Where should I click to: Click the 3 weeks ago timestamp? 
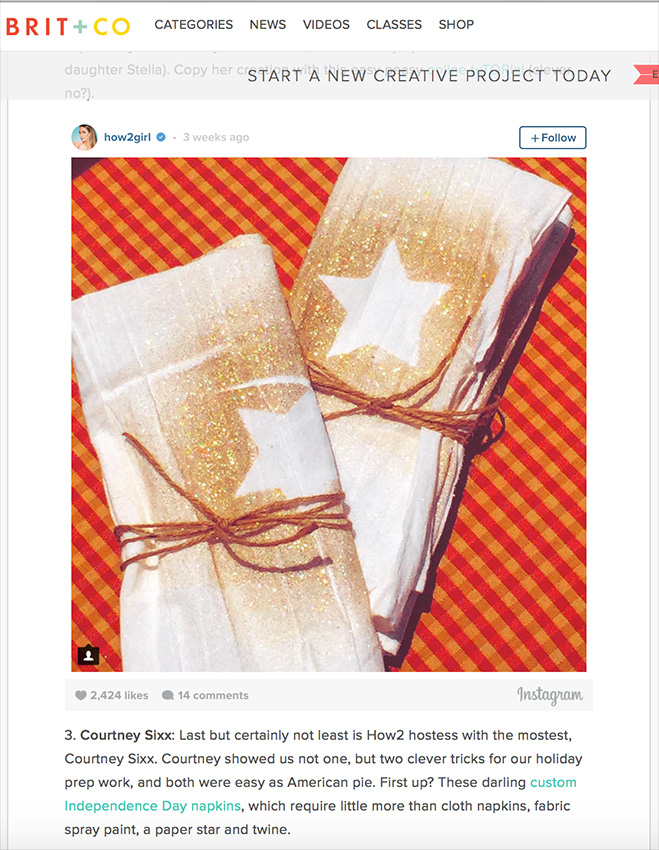[x=216, y=137]
